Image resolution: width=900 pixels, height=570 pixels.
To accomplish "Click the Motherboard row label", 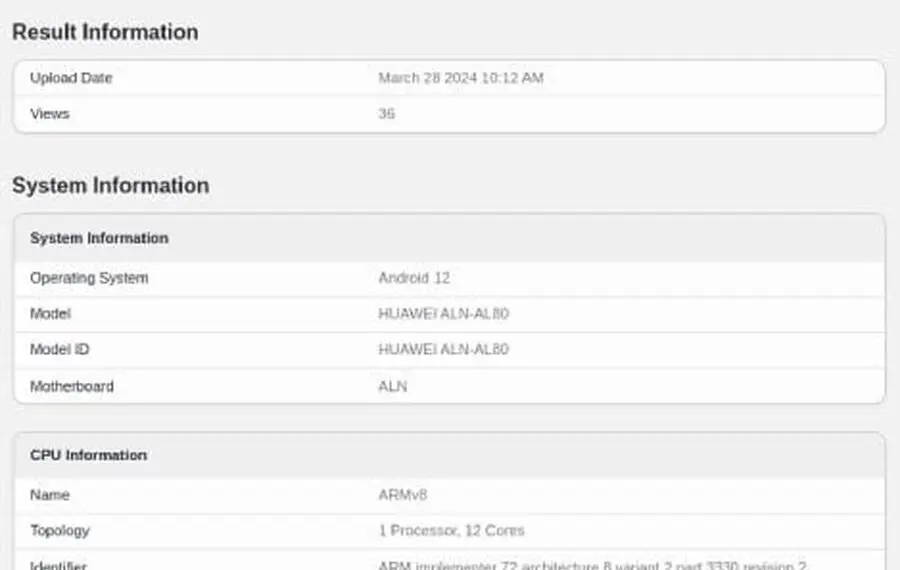I will point(72,386).
